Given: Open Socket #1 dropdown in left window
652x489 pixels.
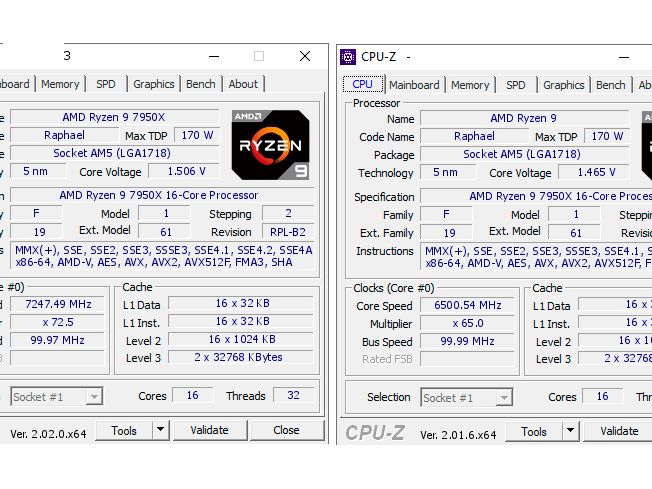Looking at the screenshot, I should [57, 397].
